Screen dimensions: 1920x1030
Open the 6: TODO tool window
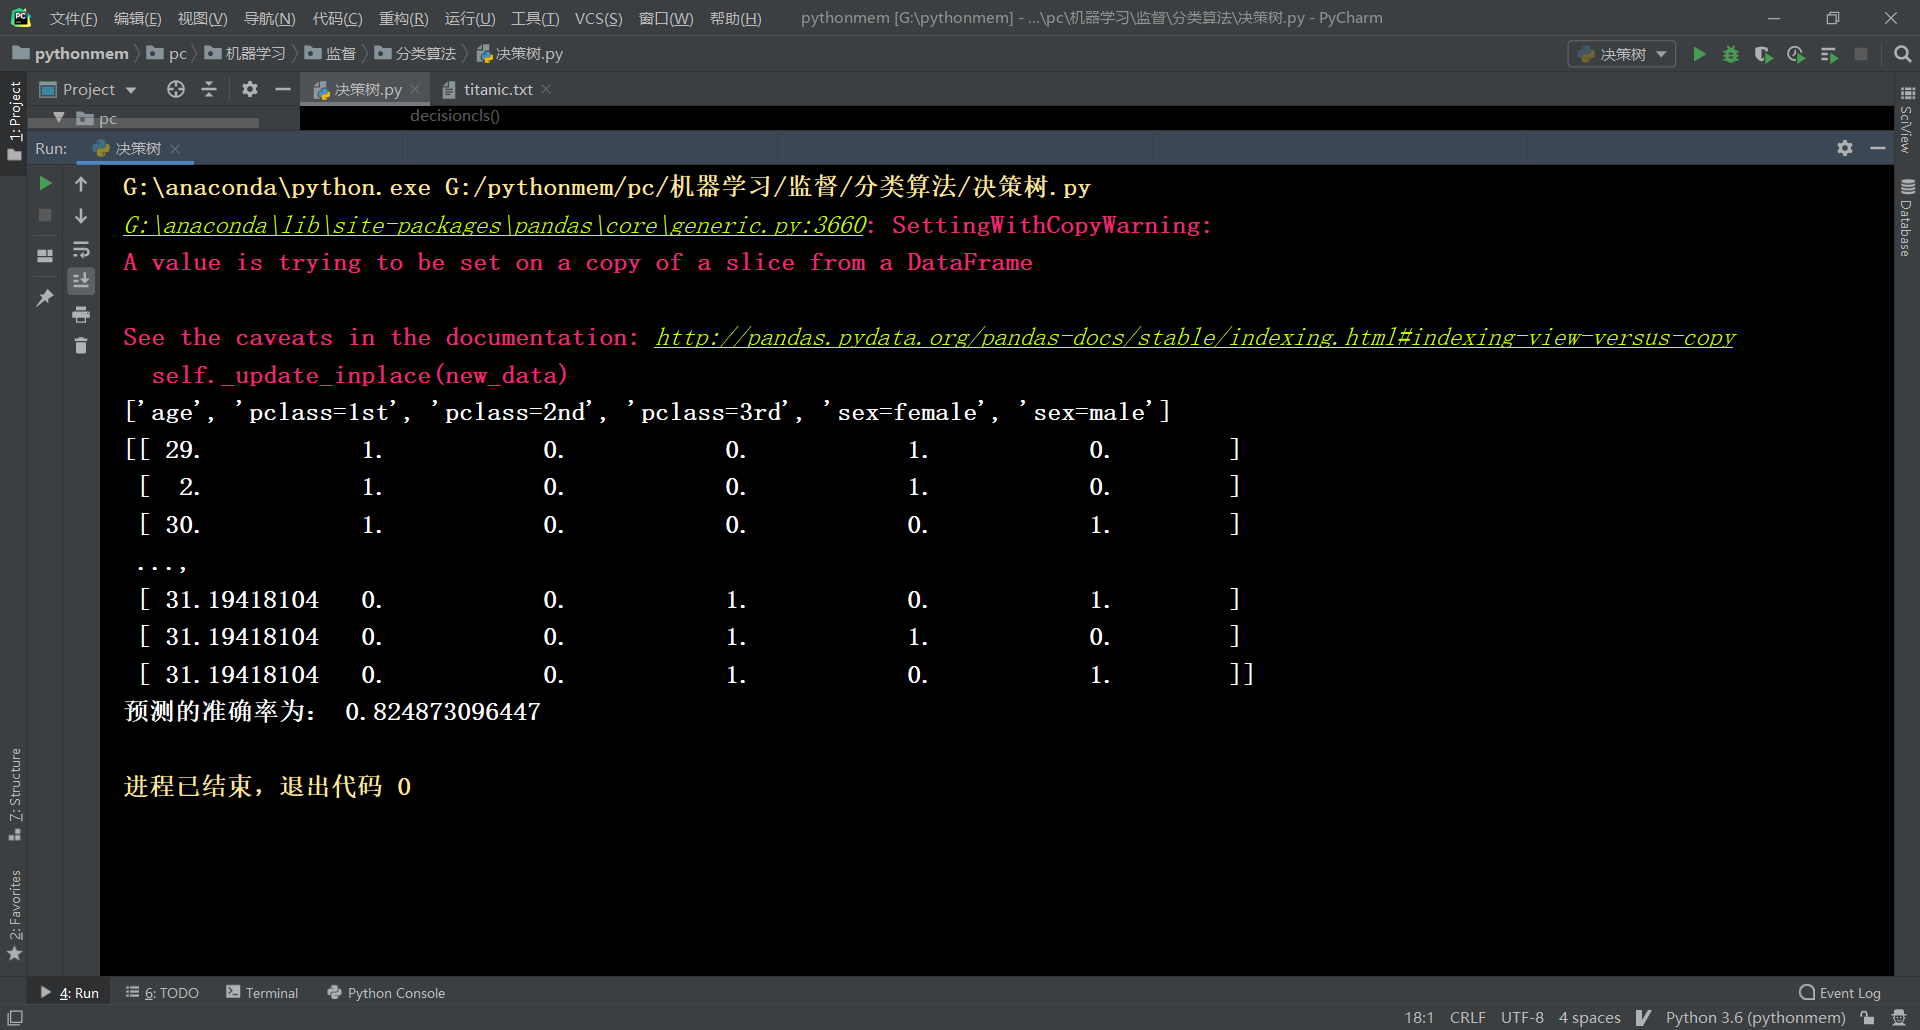[162, 993]
